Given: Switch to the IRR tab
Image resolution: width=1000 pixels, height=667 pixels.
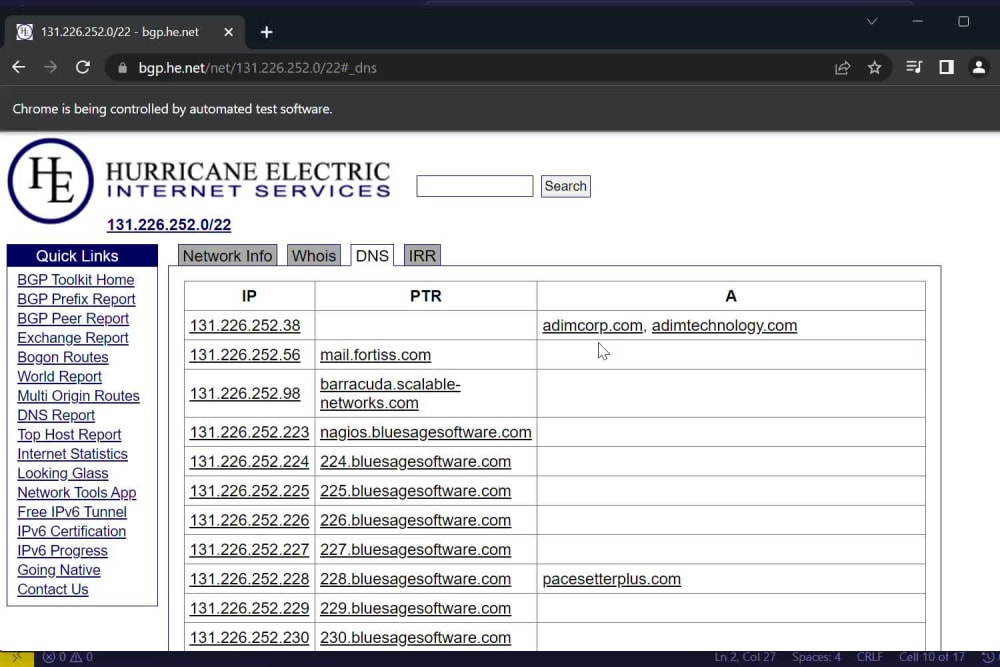Looking at the screenshot, I should pos(422,256).
